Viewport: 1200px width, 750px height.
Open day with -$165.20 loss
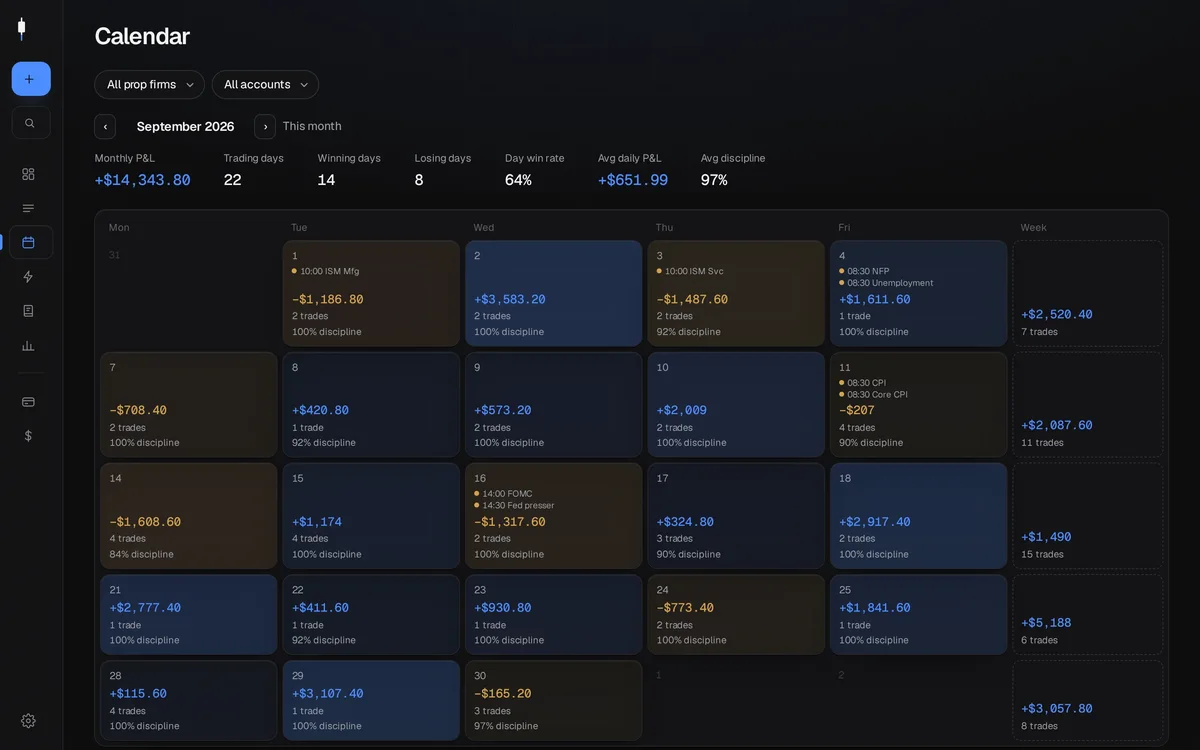[553, 700]
